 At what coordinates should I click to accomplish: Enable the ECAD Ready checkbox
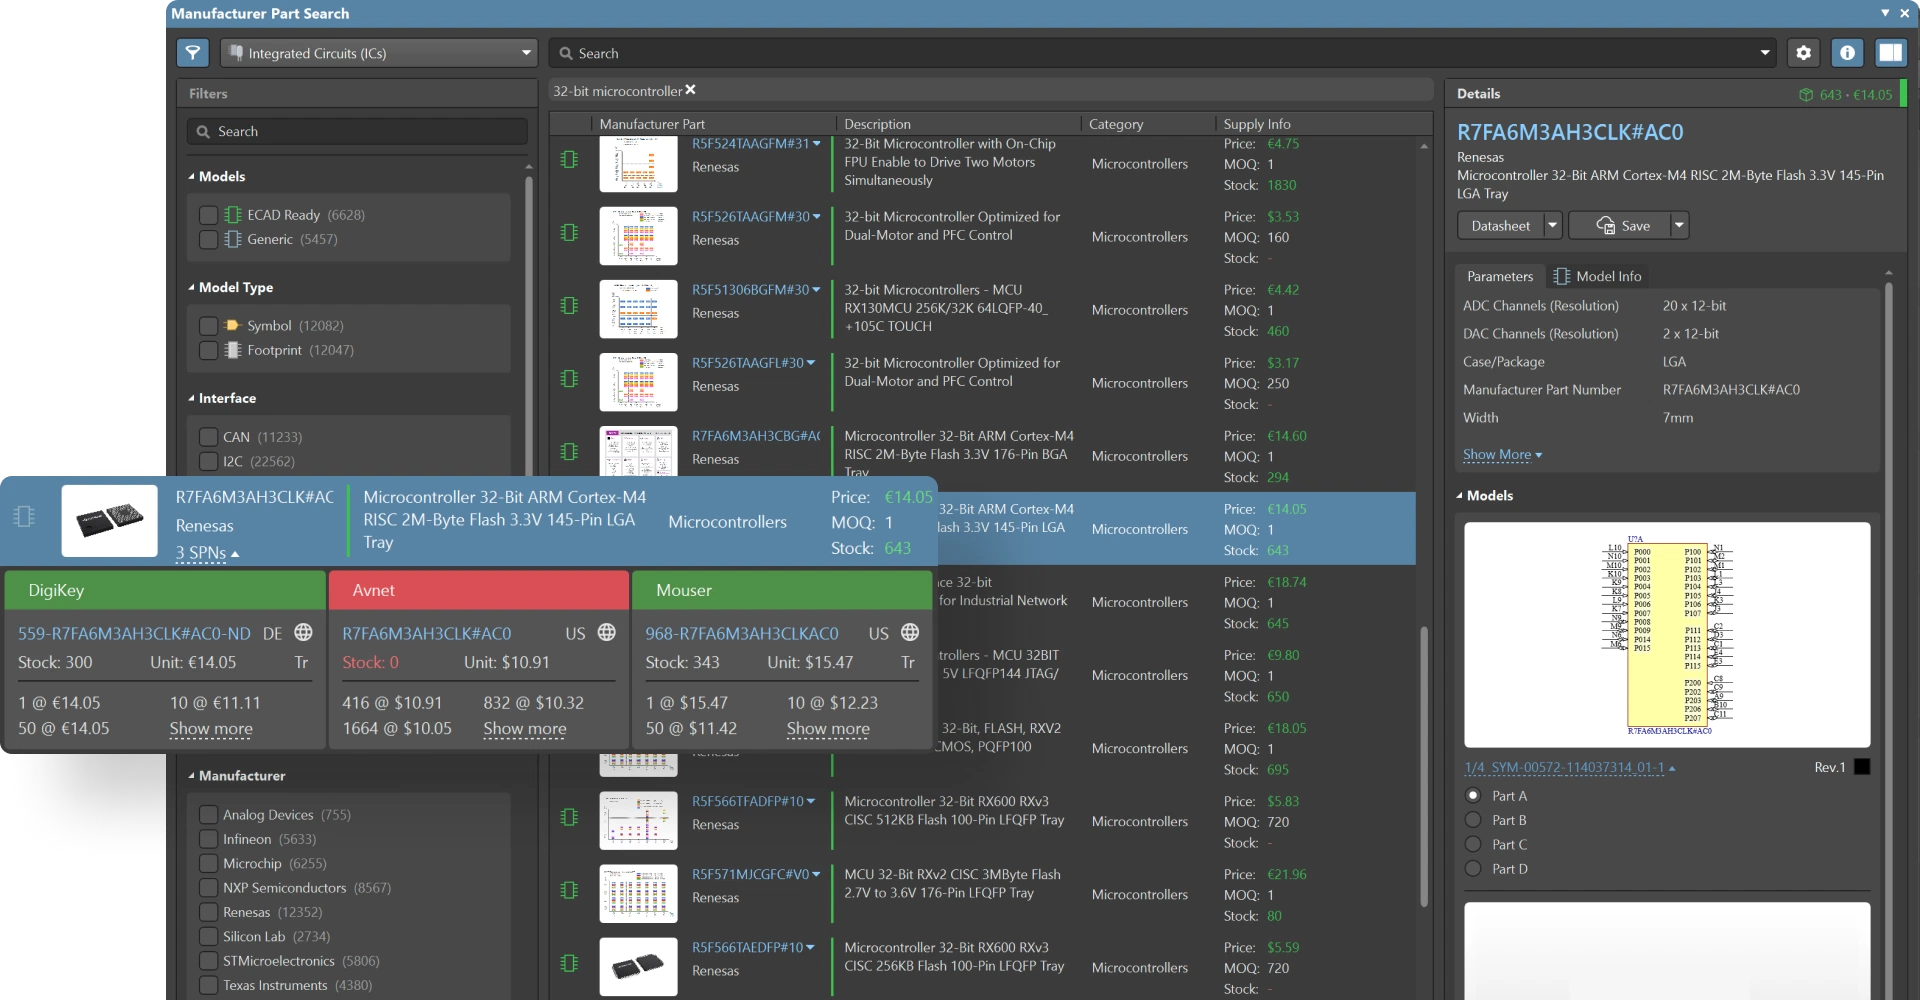pos(208,215)
